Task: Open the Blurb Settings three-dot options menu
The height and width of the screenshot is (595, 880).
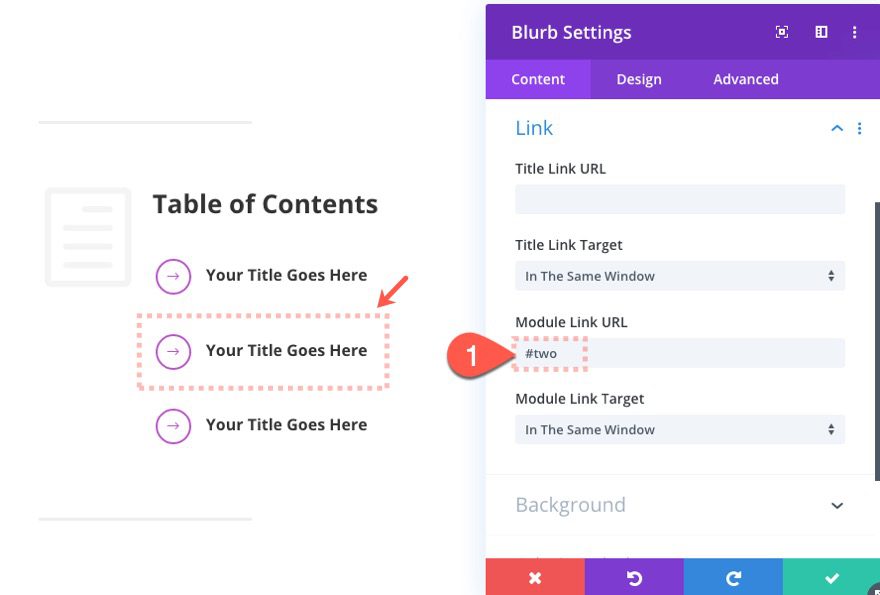Action: click(855, 31)
